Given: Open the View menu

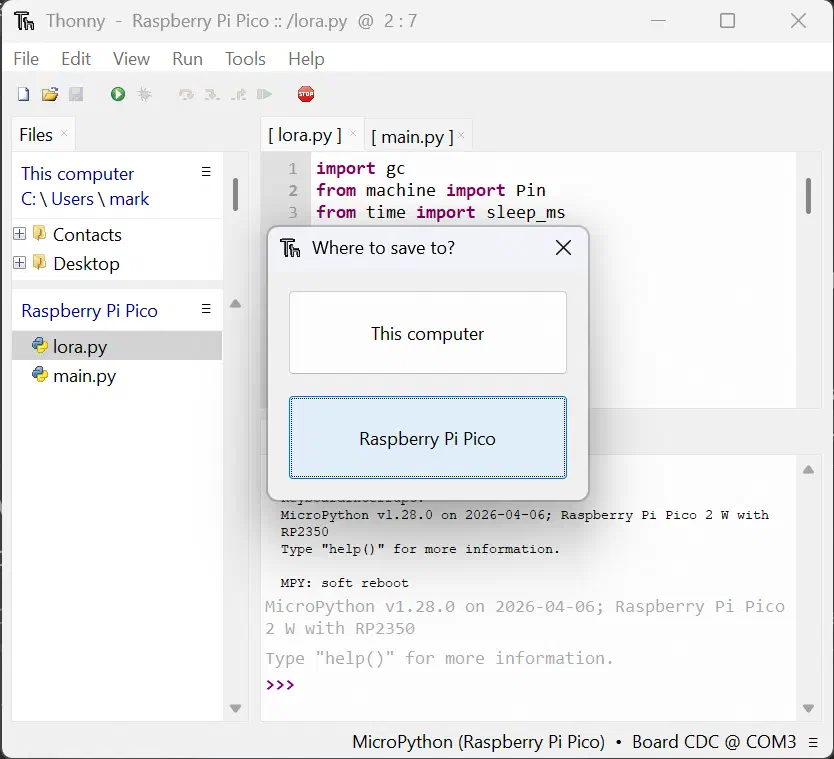Looking at the screenshot, I should [x=131, y=59].
